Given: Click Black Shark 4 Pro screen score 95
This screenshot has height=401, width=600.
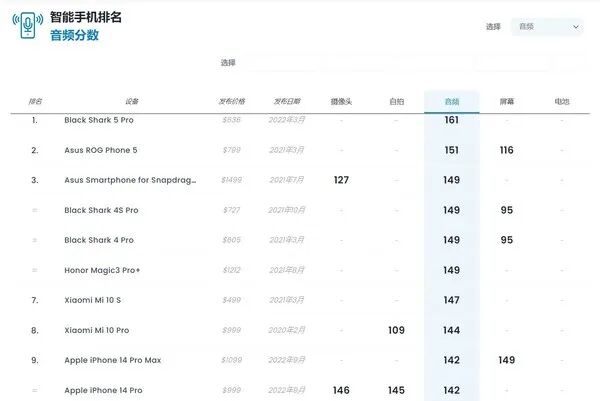Looking at the screenshot, I should 507,240.
